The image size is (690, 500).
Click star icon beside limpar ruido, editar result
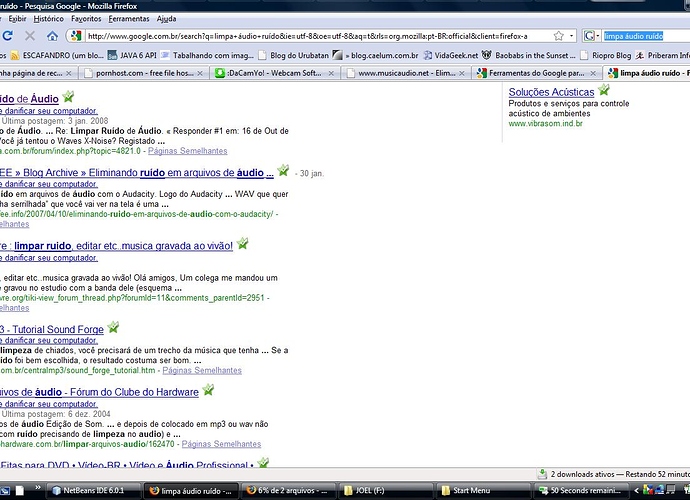(242, 243)
